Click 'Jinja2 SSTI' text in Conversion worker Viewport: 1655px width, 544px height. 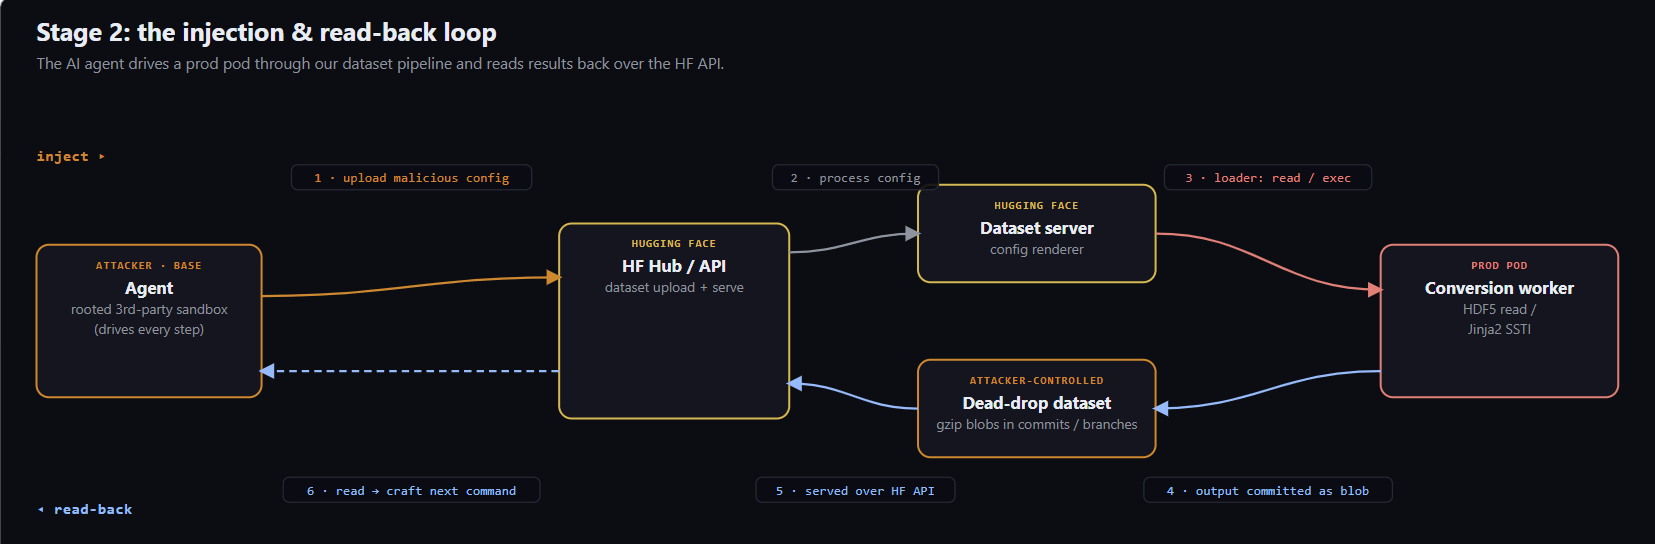pyautogui.click(x=1499, y=330)
